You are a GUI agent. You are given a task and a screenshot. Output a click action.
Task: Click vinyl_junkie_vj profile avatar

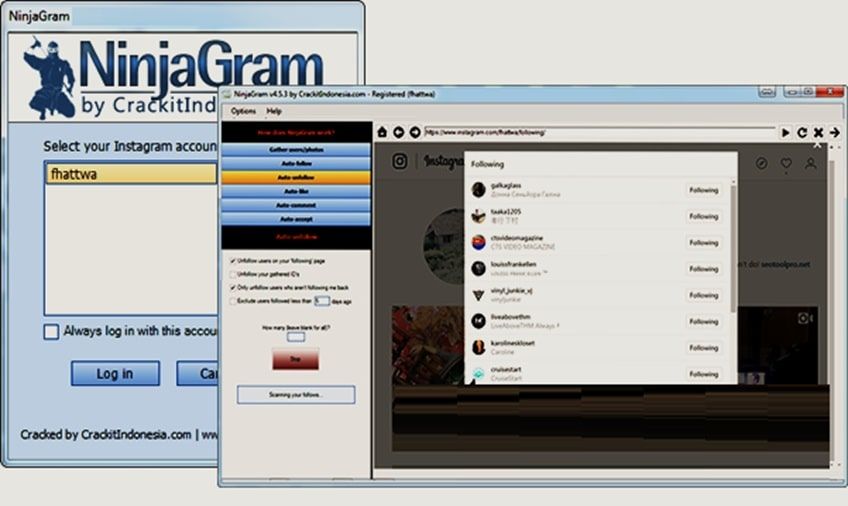click(479, 295)
